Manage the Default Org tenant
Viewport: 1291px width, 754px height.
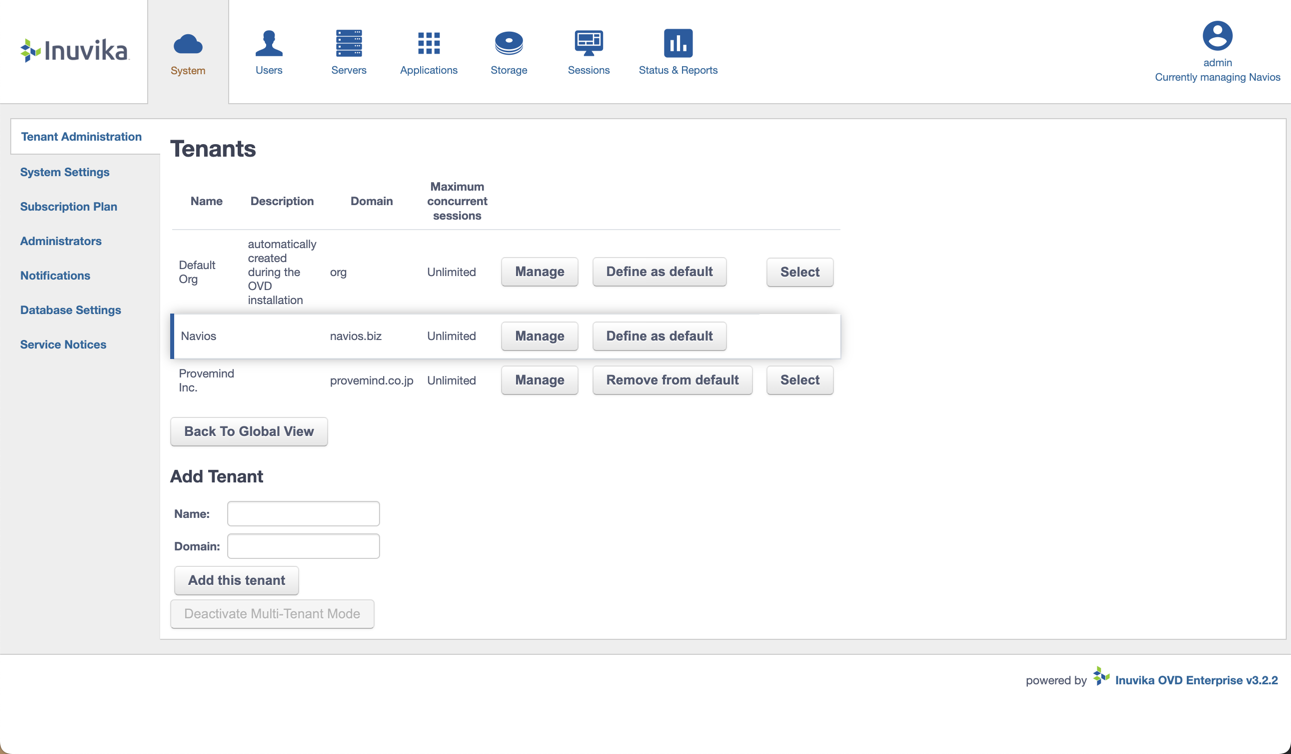pos(540,272)
